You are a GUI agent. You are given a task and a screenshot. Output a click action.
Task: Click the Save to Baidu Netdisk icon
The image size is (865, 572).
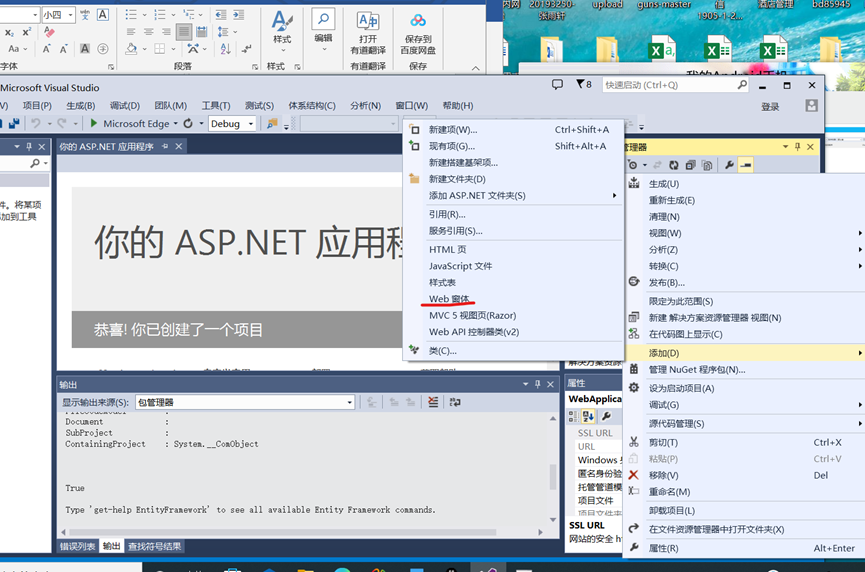tap(418, 33)
